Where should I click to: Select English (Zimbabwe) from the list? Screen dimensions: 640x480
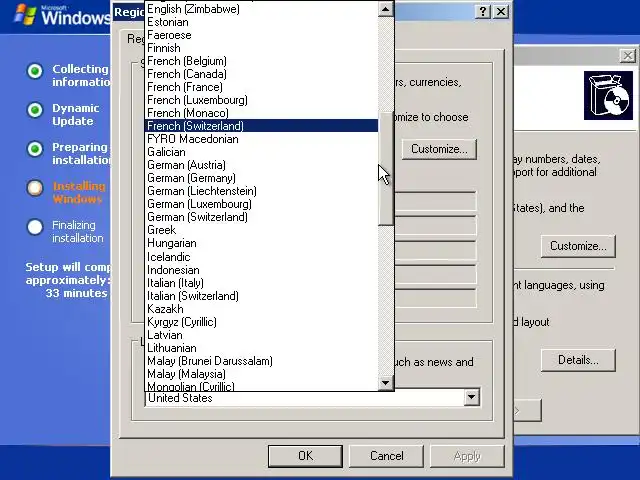click(x=261, y=9)
